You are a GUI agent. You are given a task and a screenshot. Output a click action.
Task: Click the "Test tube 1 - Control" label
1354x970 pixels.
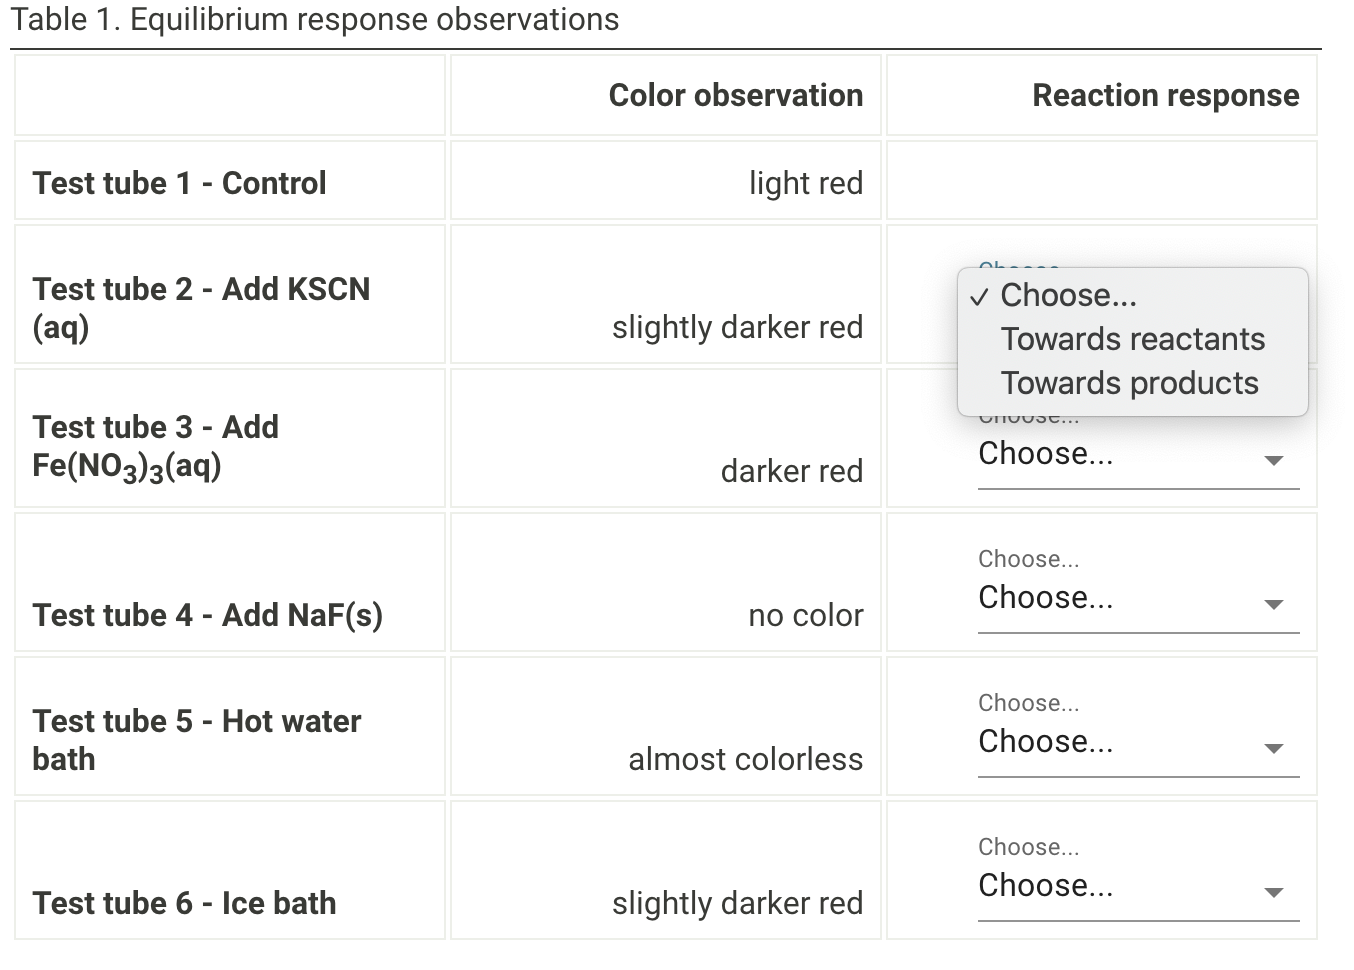click(x=180, y=183)
